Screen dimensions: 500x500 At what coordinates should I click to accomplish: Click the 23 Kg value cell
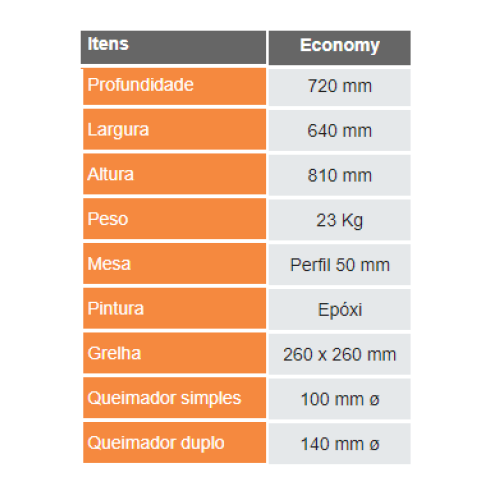point(340,220)
